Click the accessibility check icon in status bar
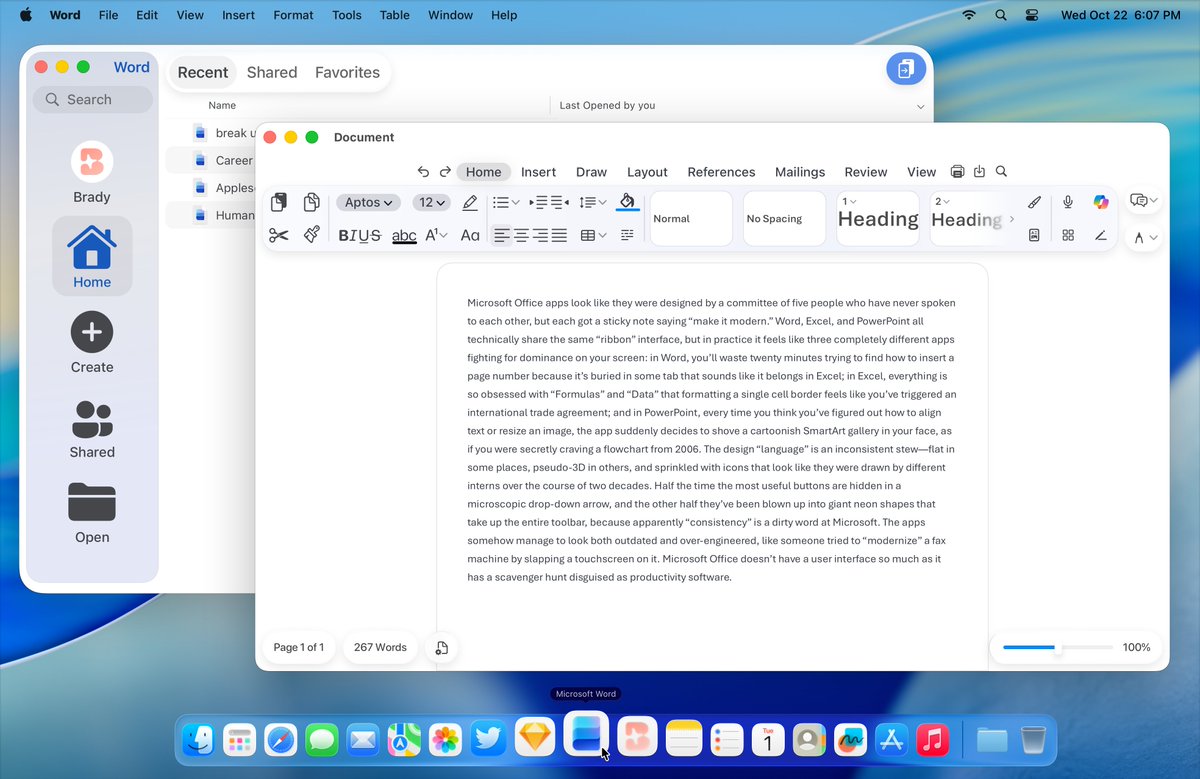Image resolution: width=1200 pixels, height=779 pixels. [441, 648]
